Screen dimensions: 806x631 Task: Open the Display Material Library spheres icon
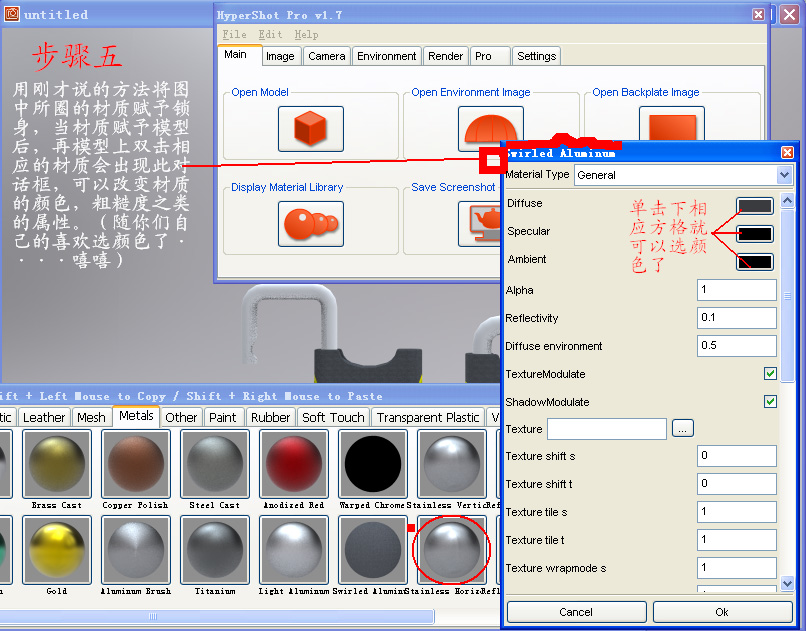pos(310,224)
